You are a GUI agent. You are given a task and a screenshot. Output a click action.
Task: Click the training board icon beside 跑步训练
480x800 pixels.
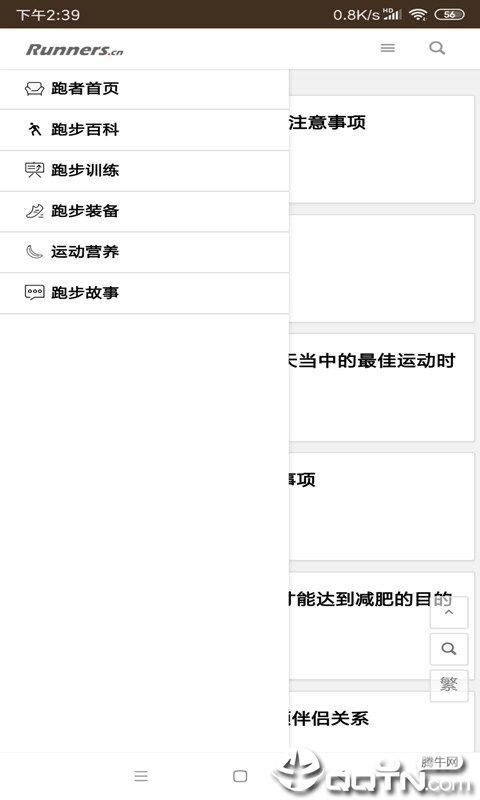[x=34, y=170]
